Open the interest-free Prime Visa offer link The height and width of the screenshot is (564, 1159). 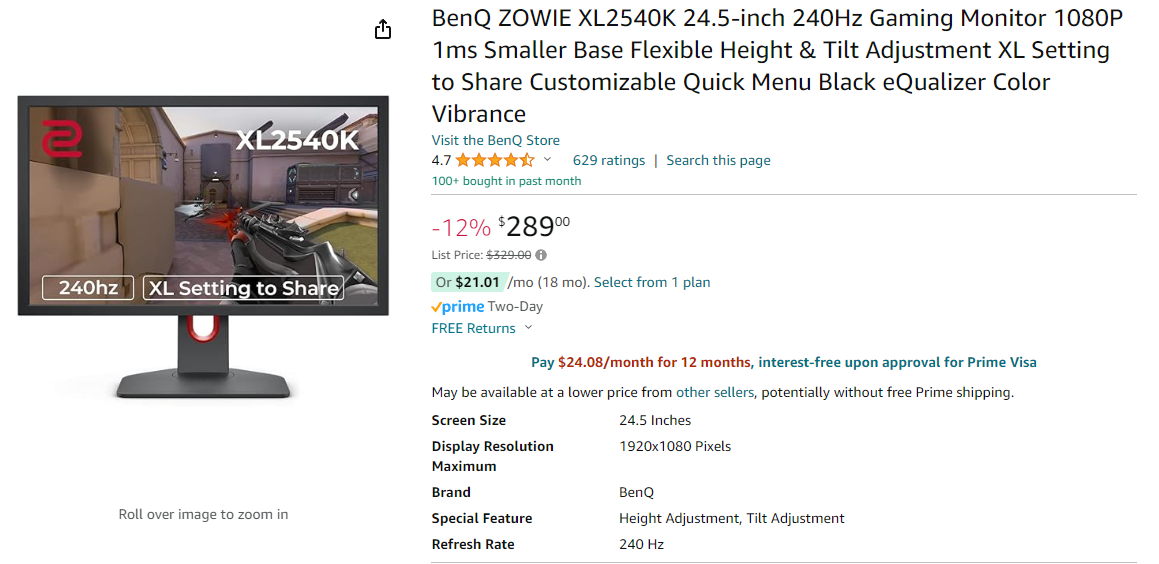tap(896, 362)
